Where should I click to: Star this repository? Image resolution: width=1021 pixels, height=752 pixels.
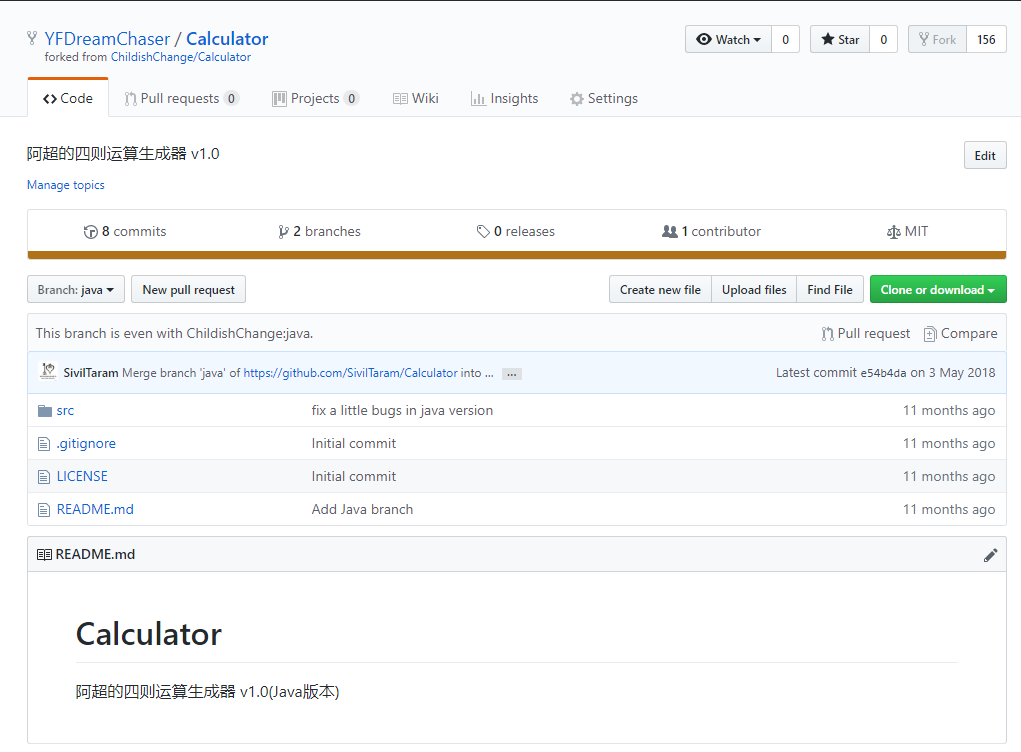(x=840, y=40)
